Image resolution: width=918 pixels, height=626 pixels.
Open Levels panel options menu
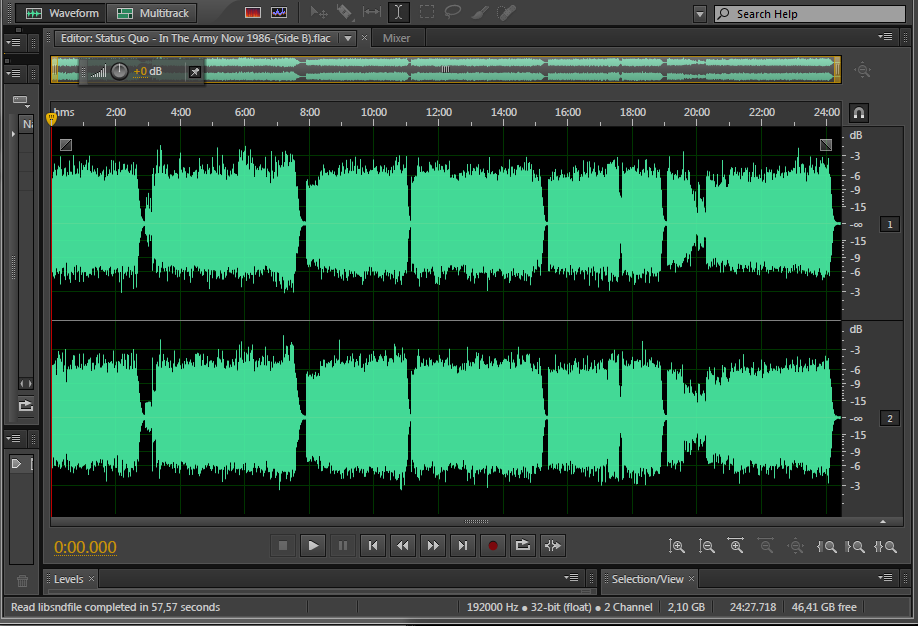[571, 578]
